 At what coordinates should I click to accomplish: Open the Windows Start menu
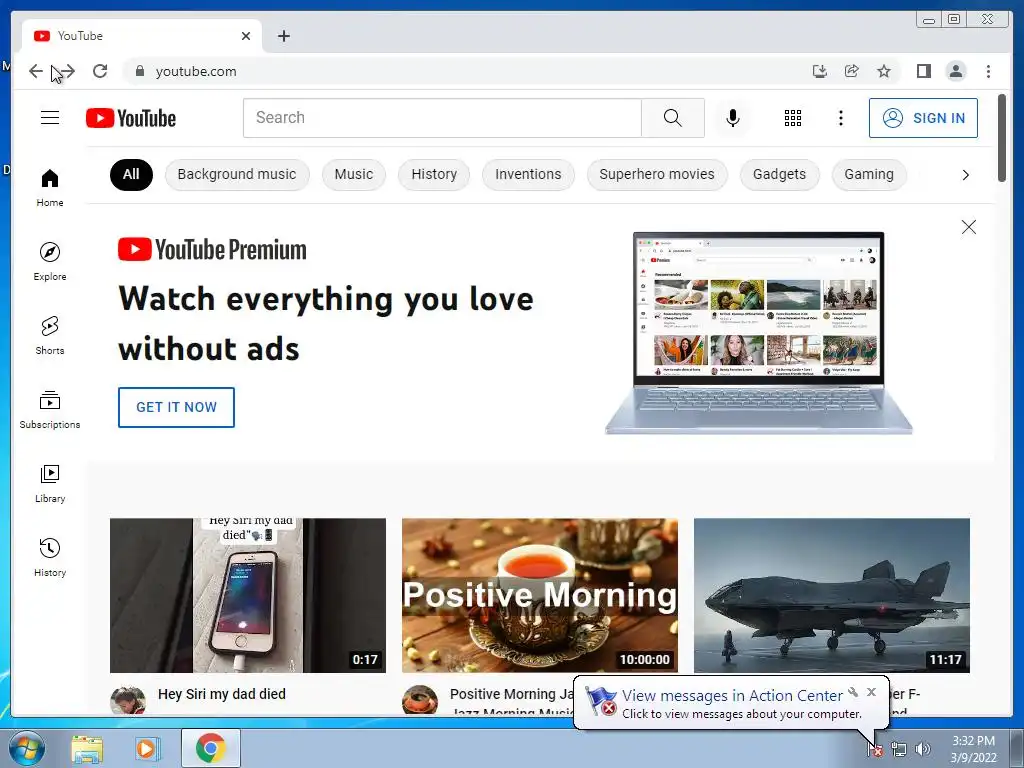pos(27,748)
